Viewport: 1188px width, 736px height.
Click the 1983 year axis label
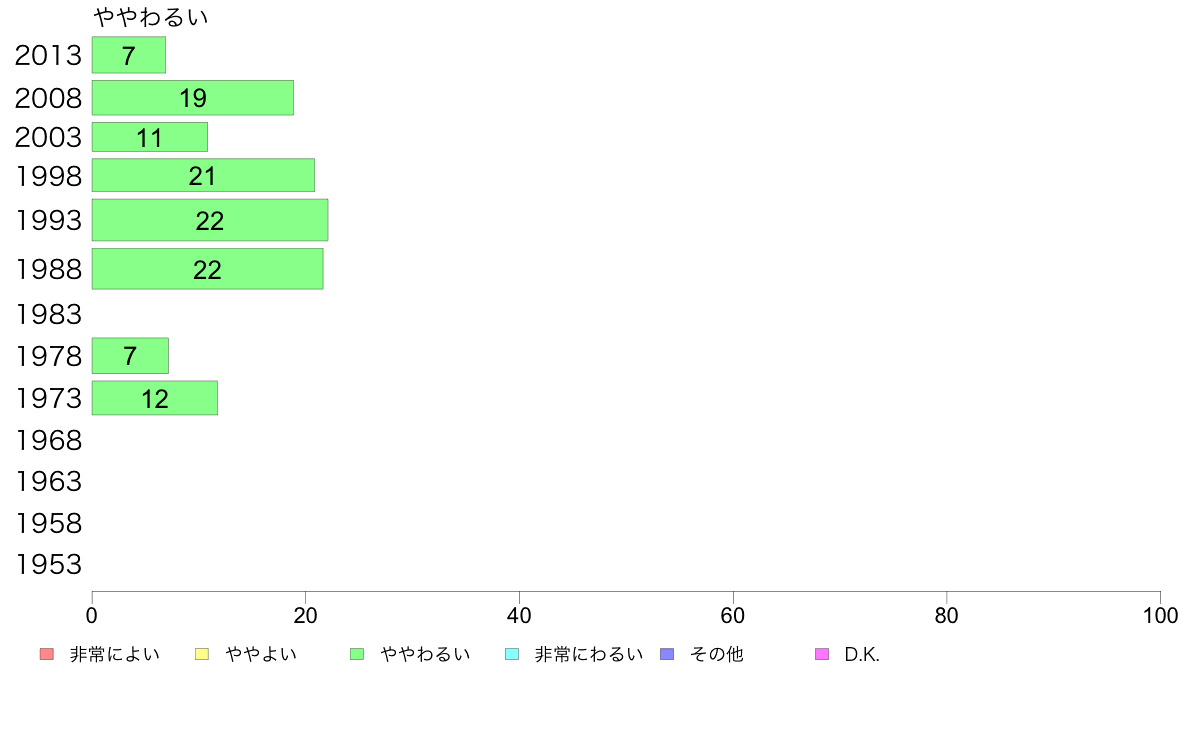48,314
